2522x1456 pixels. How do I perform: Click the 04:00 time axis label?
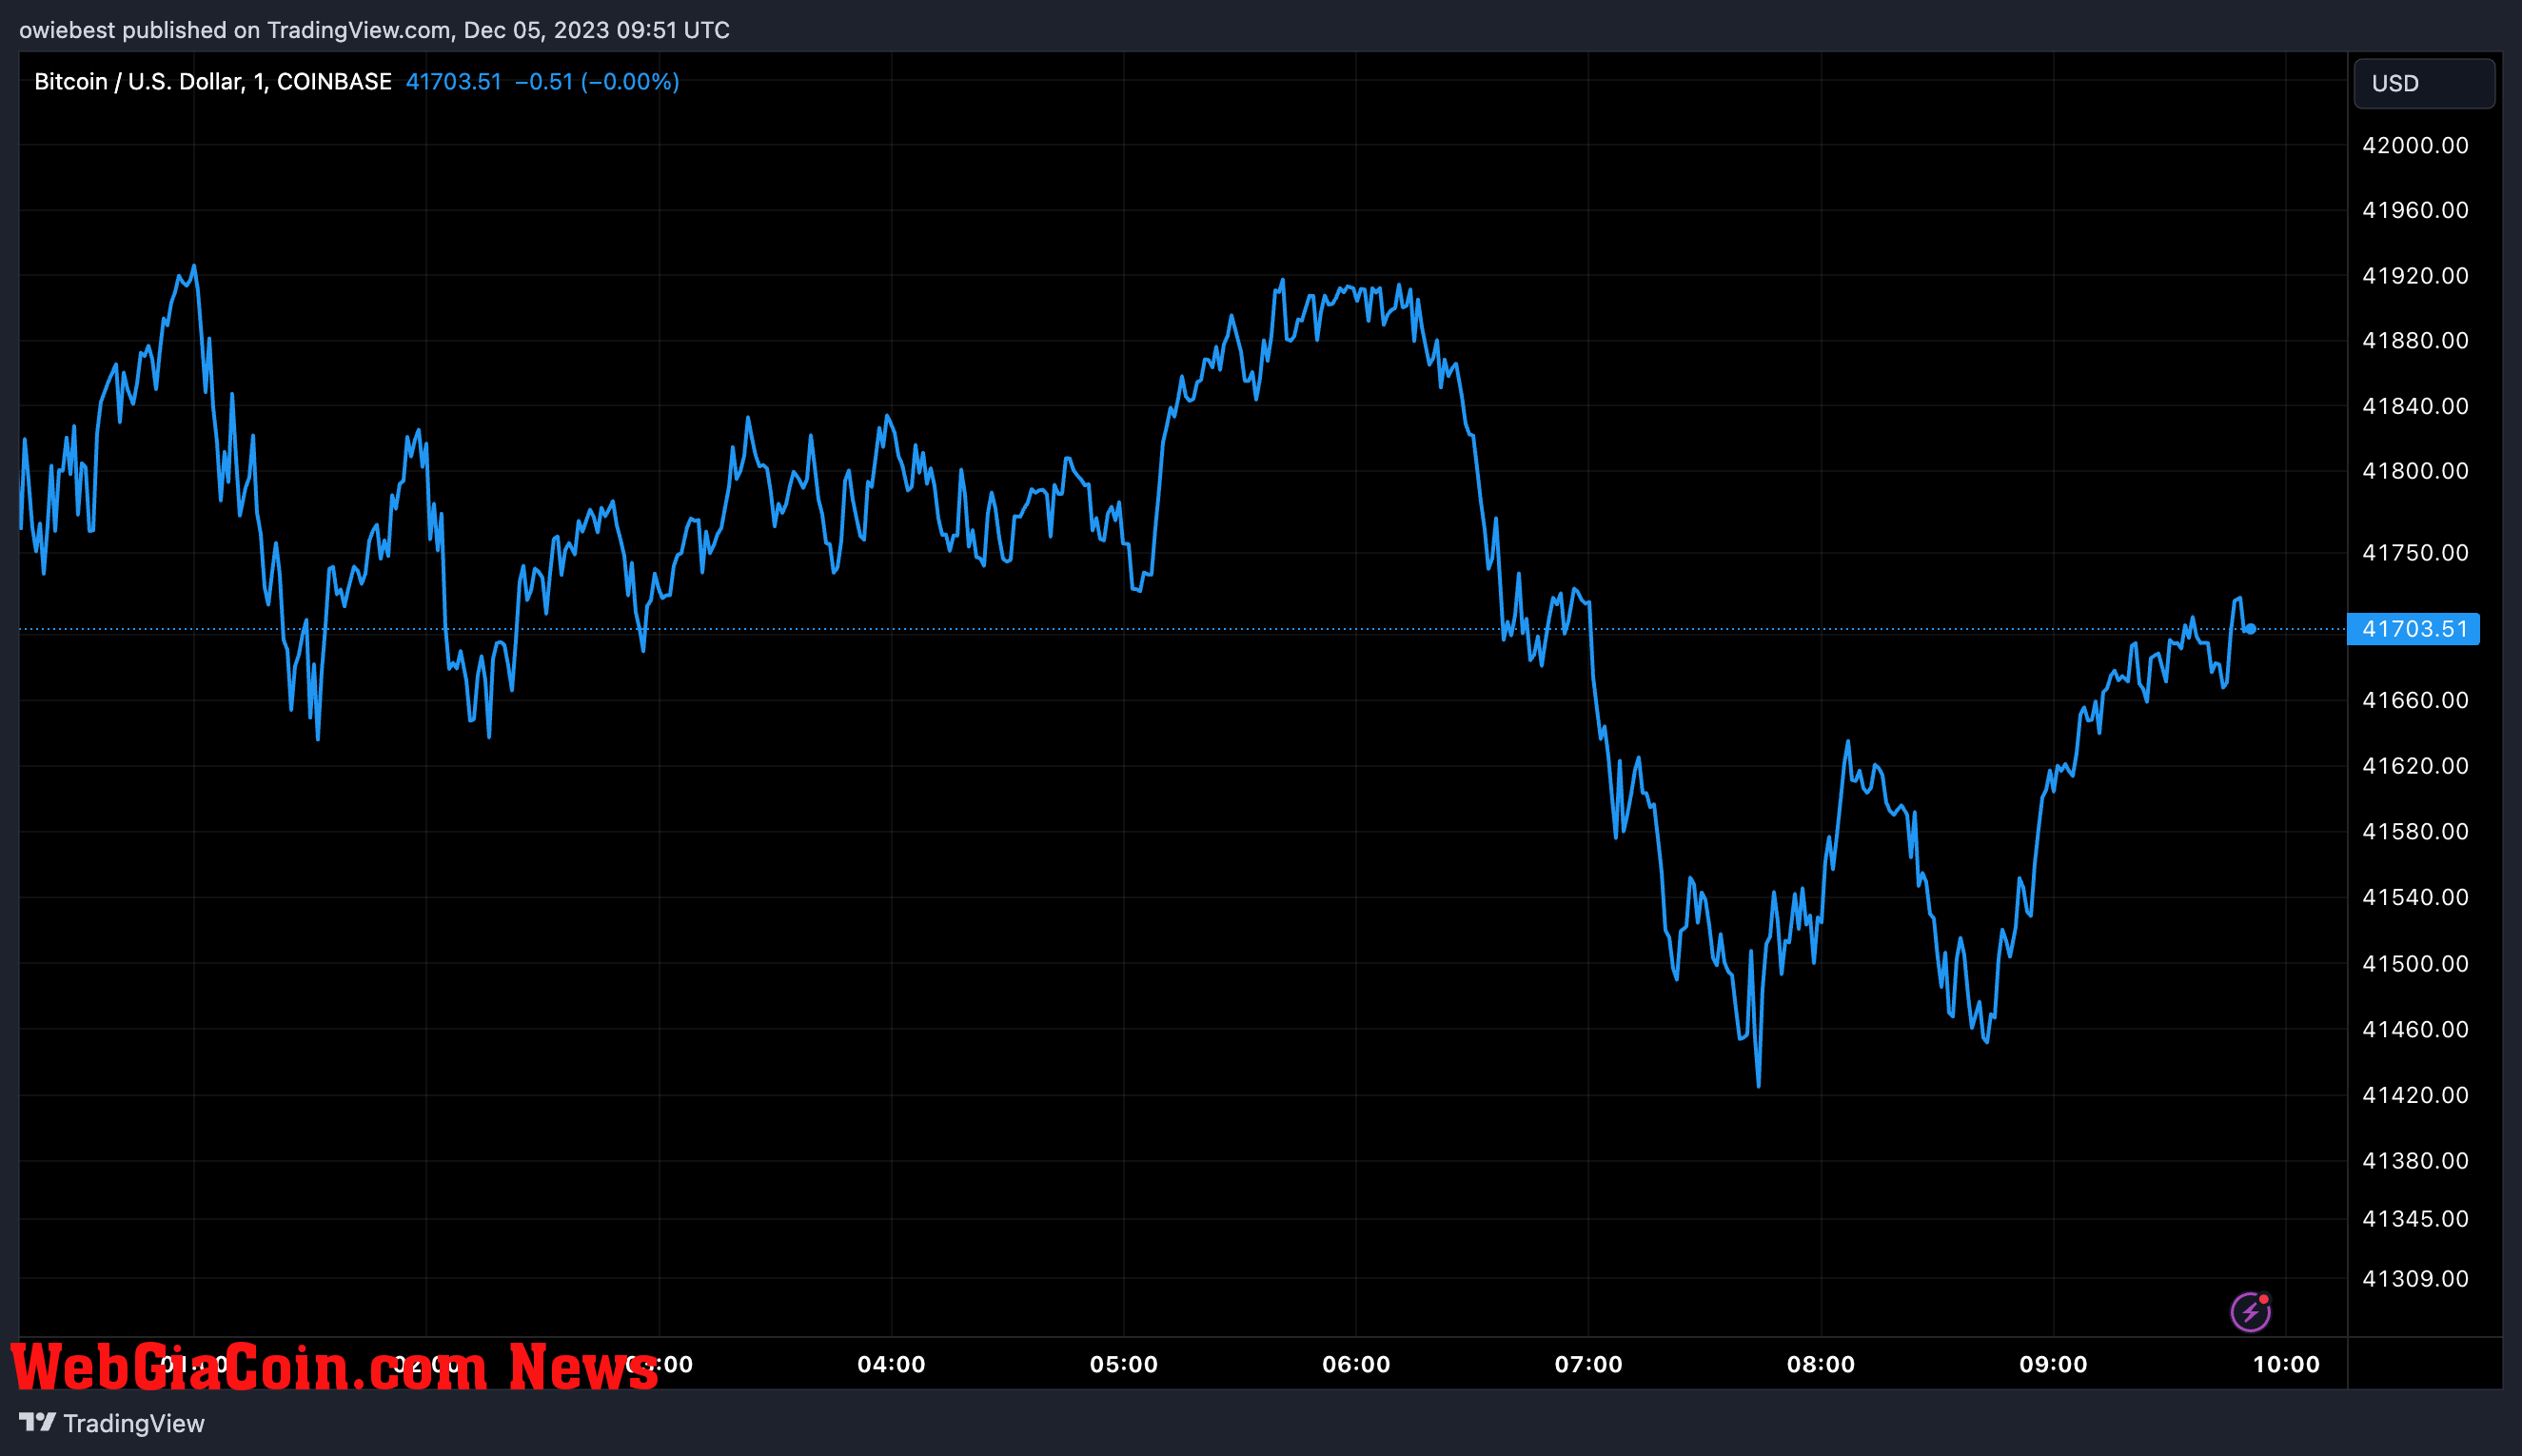point(891,1365)
